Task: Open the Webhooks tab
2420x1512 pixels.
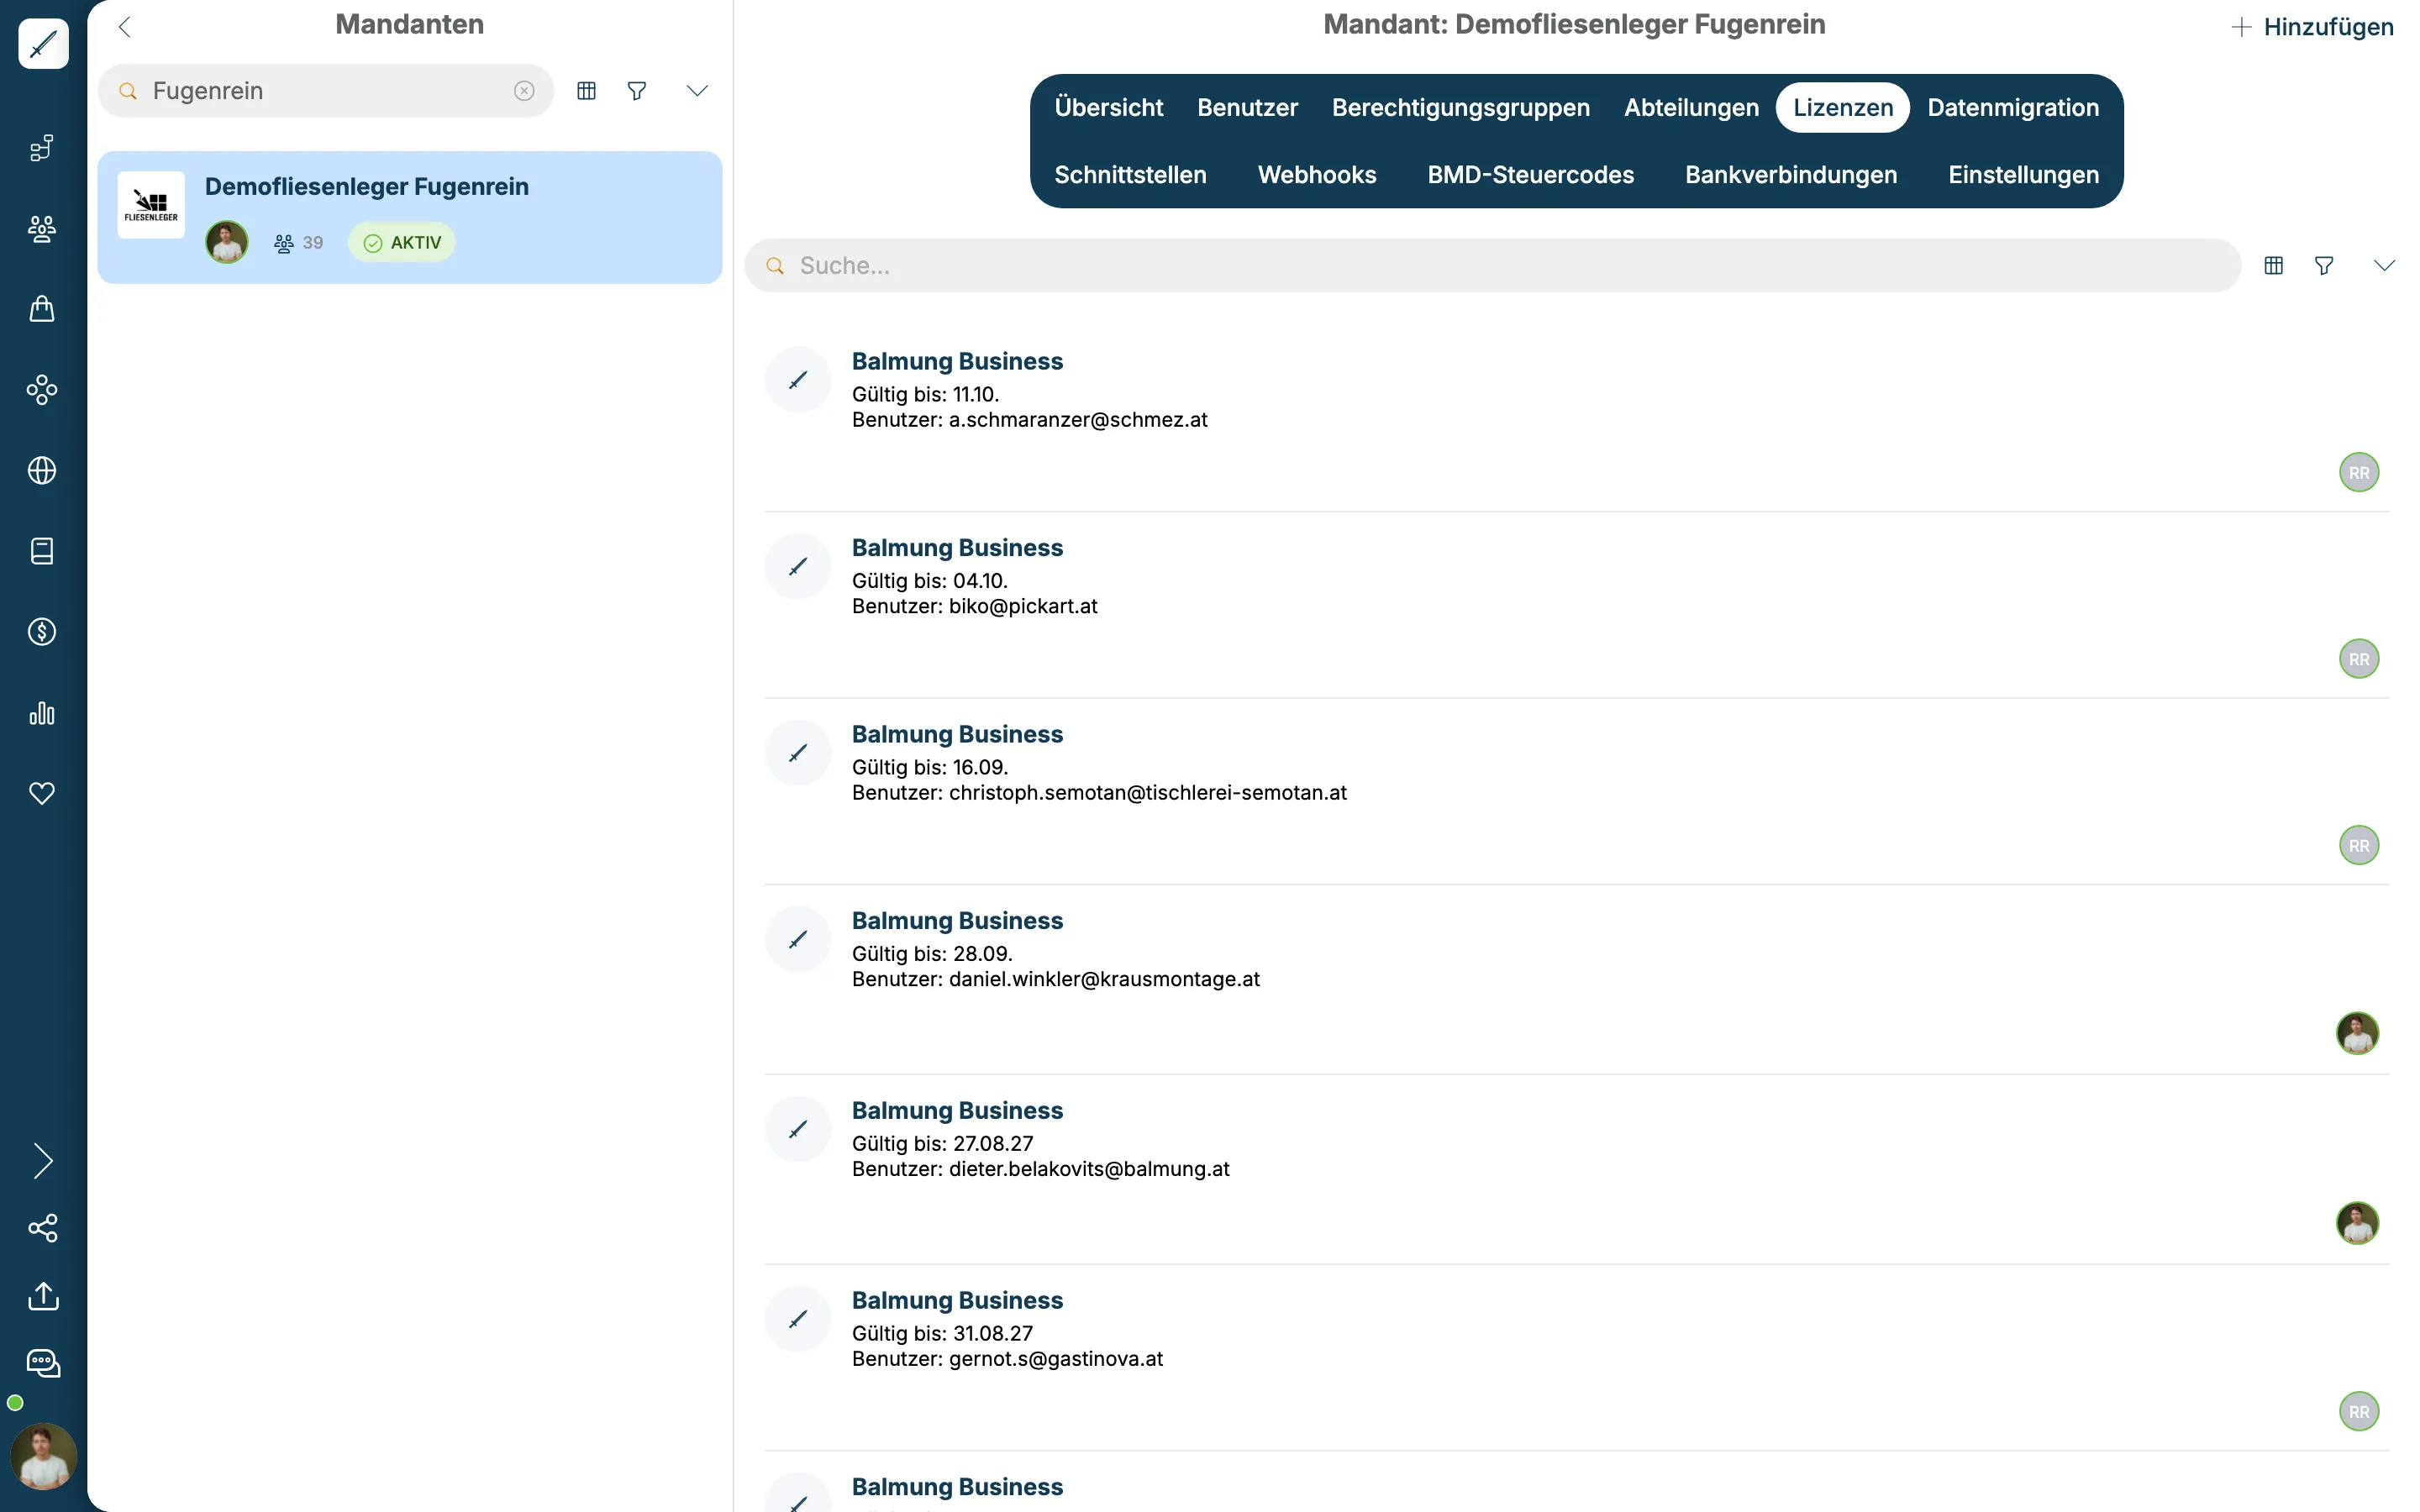Action: pyautogui.click(x=1317, y=175)
